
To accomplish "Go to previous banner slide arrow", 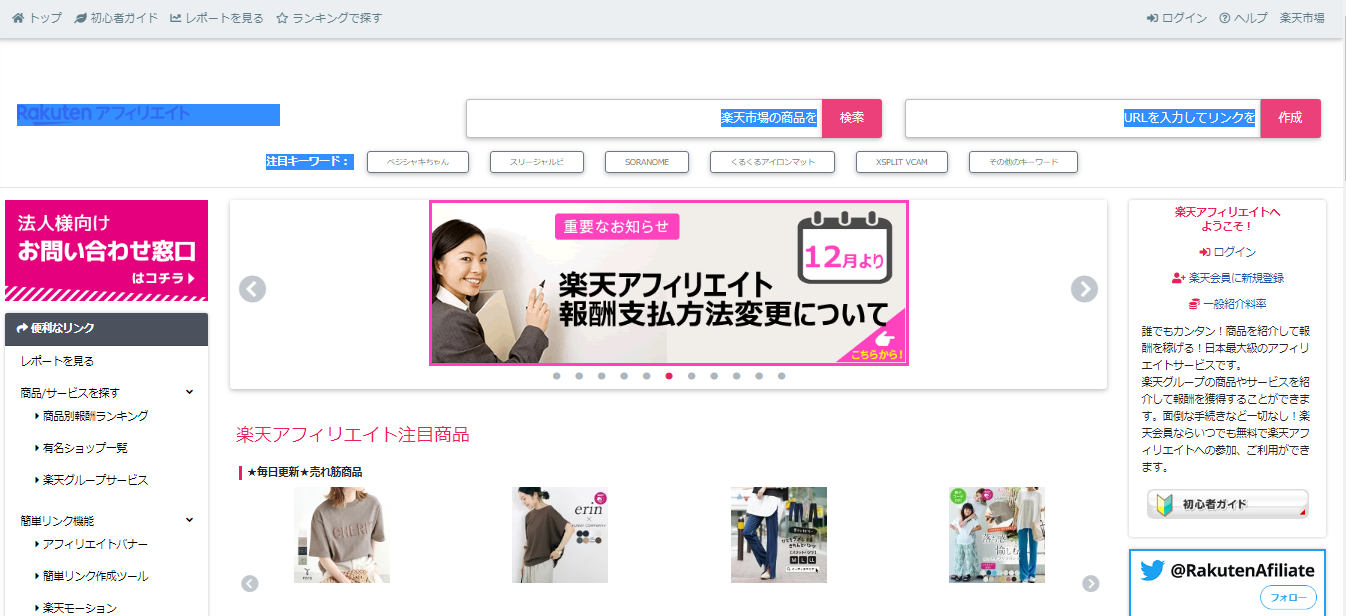I will point(253,289).
